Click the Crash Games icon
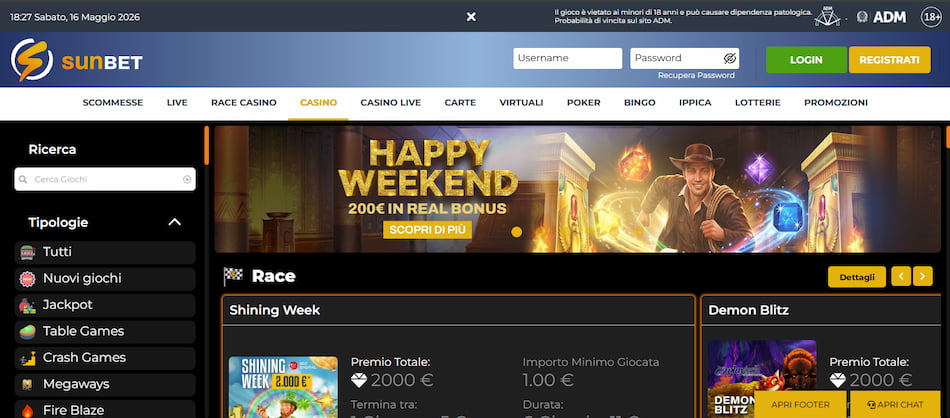The width and height of the screenshot is (950, 418). click(28, 358)
